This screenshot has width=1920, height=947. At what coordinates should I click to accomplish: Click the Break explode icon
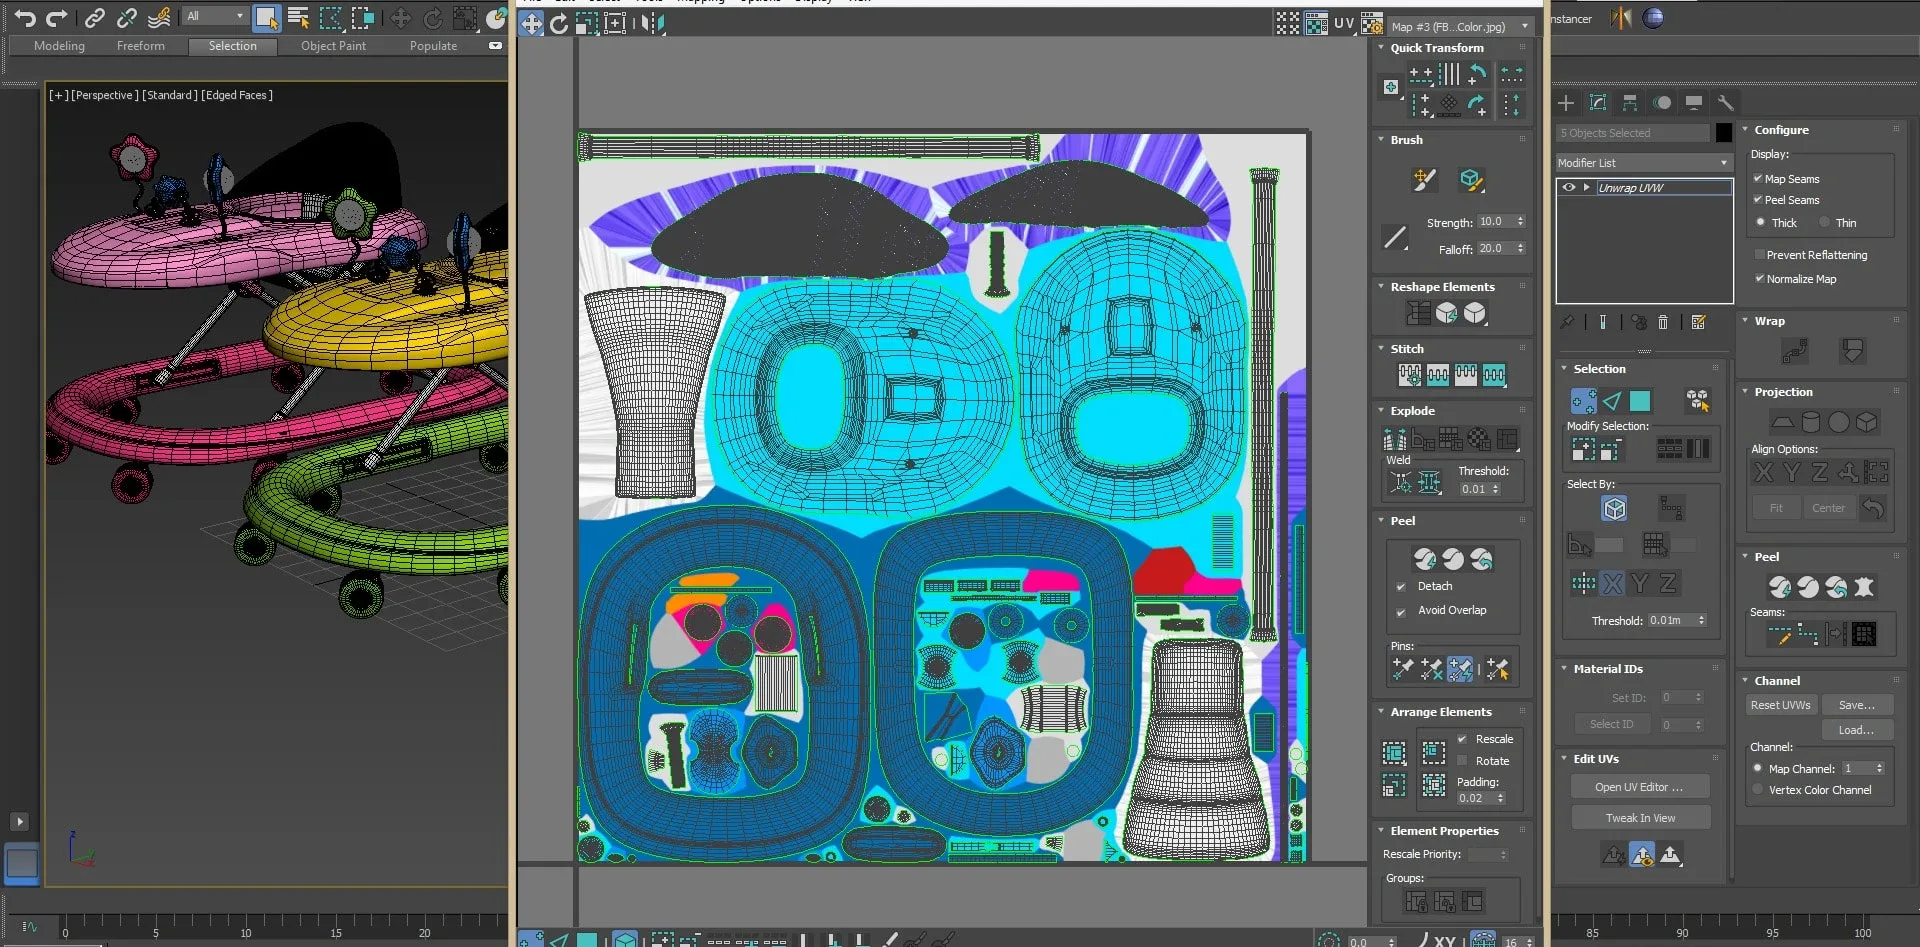(x=1395, y=439)
